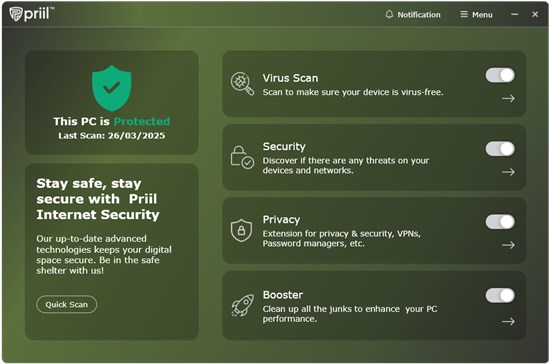Open the Notification label text
The image size is (550, 364).
419,15
